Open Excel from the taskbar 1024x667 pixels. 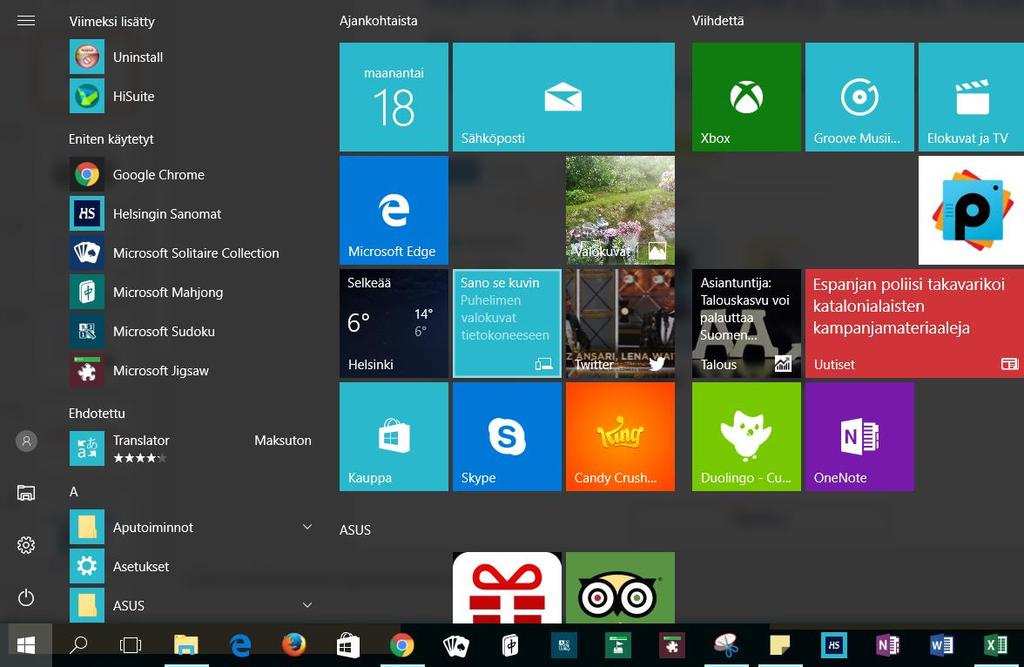click(x=995, y=645)
